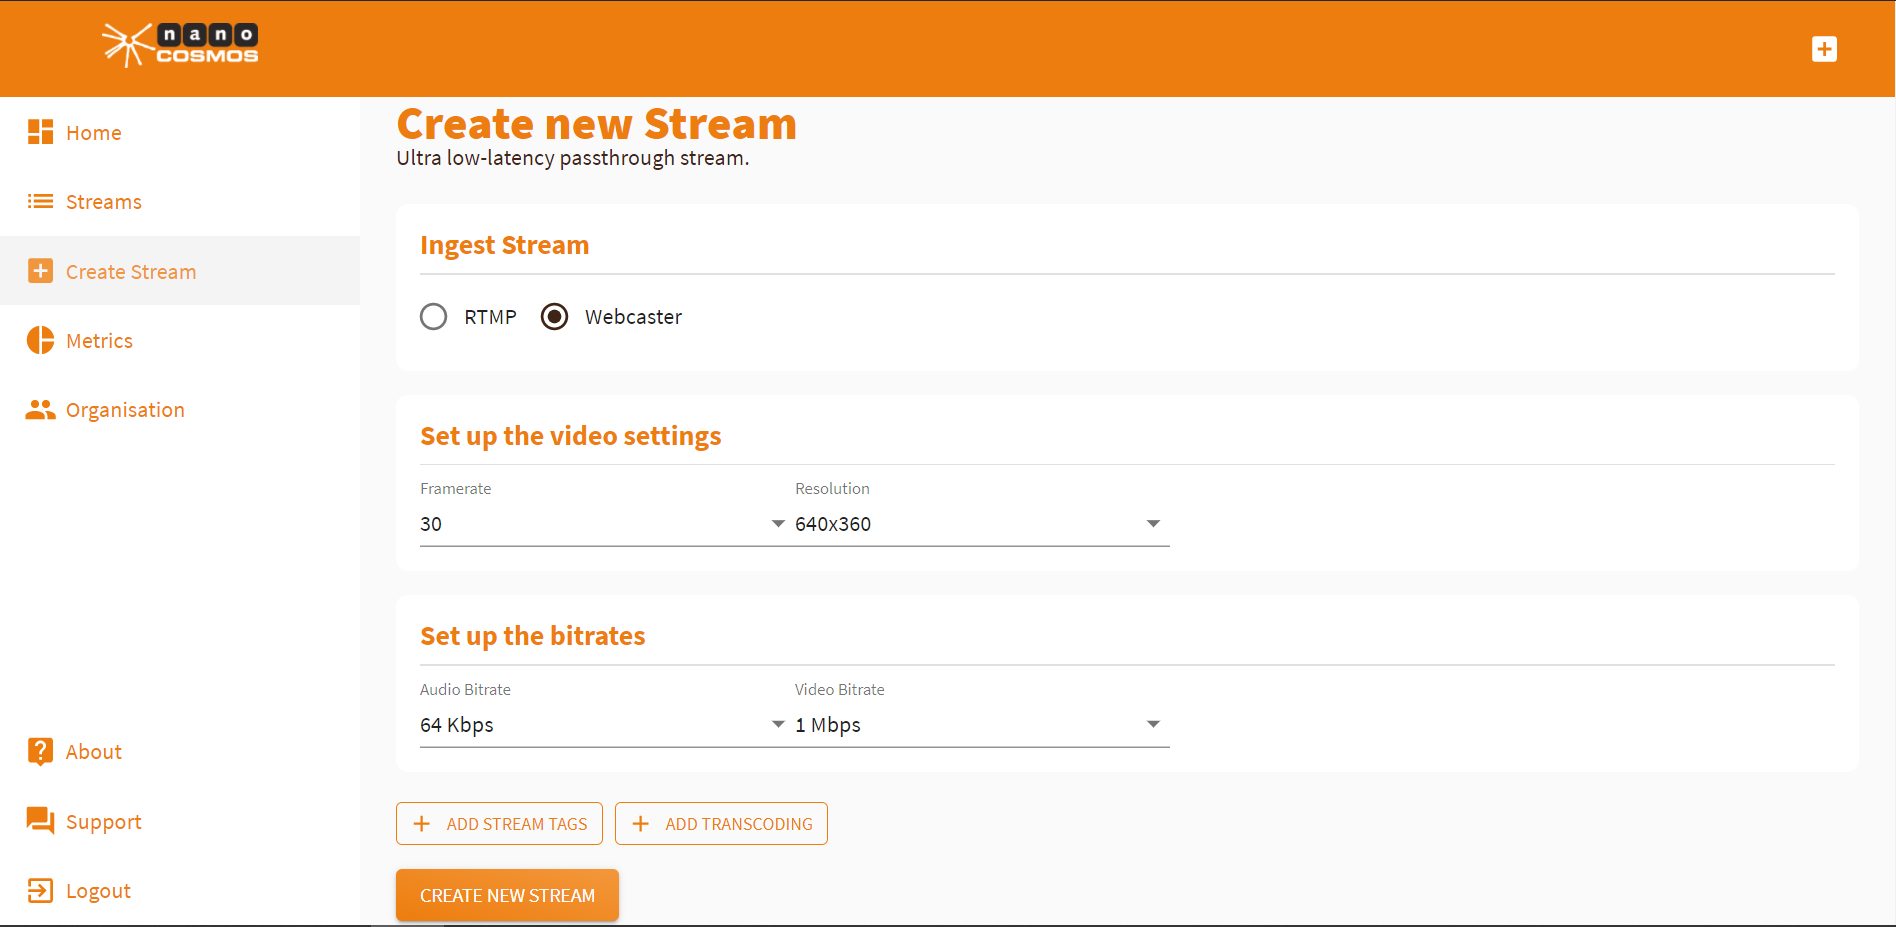Viewport: 1896px width, 927px height.
Task: Select the Logout exit icon
Action: tap(40, 890)
